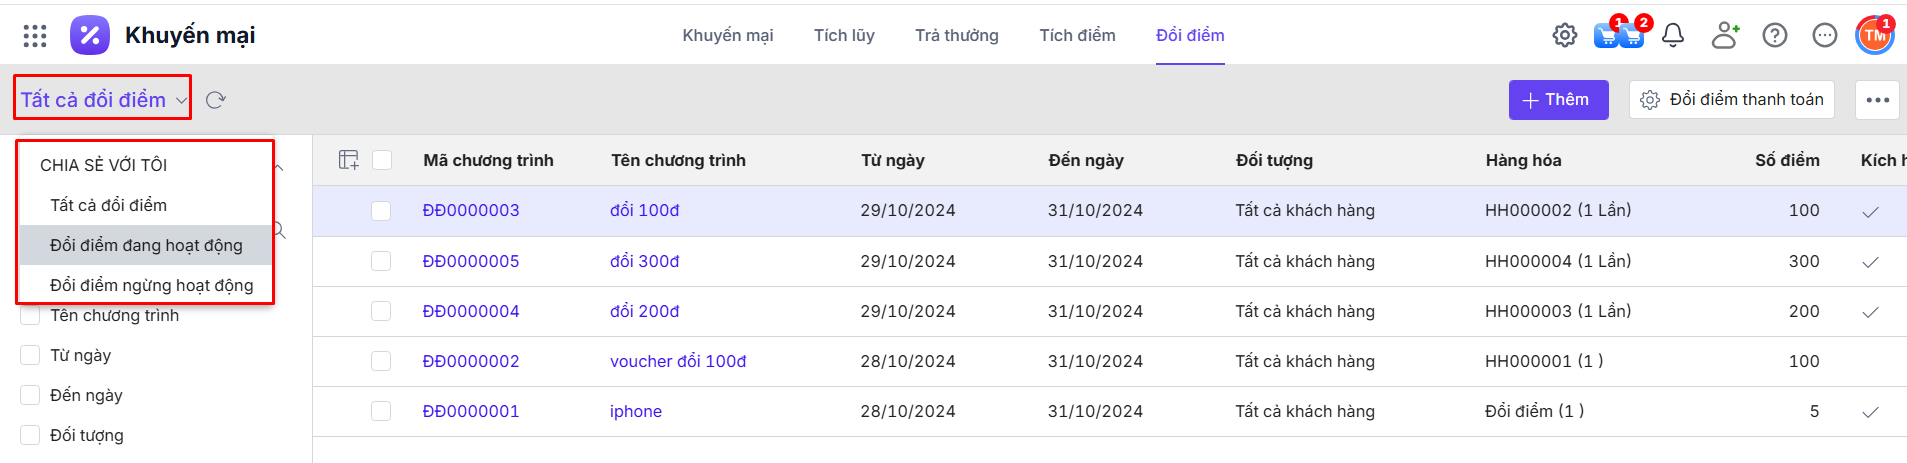Enable the Đối tượng filter checkbox
The height and width of the screenshot is (463, 1907).
click(x=30, y=435)
